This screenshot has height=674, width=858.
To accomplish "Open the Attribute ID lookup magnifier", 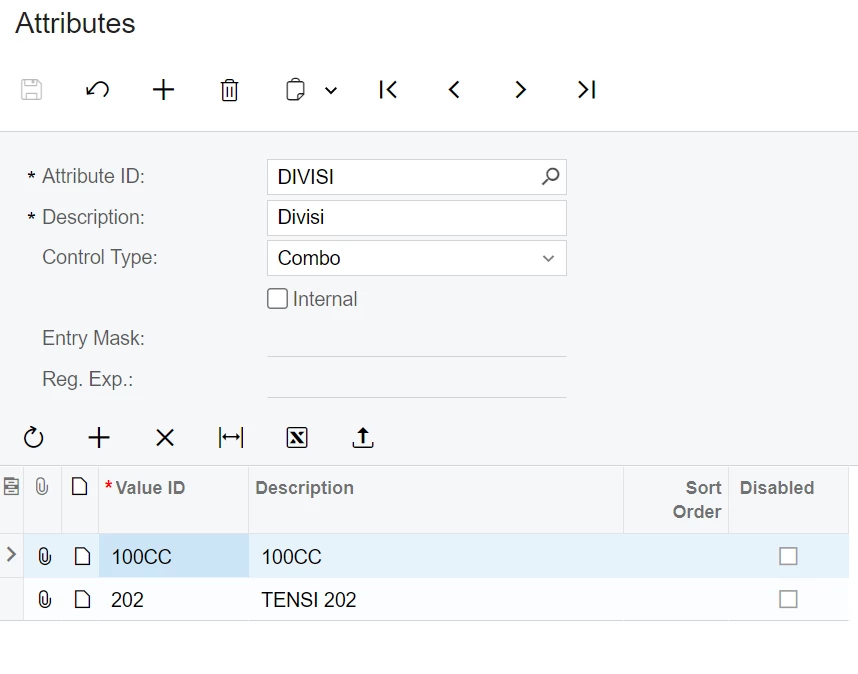I will click(x=550, y=177).
